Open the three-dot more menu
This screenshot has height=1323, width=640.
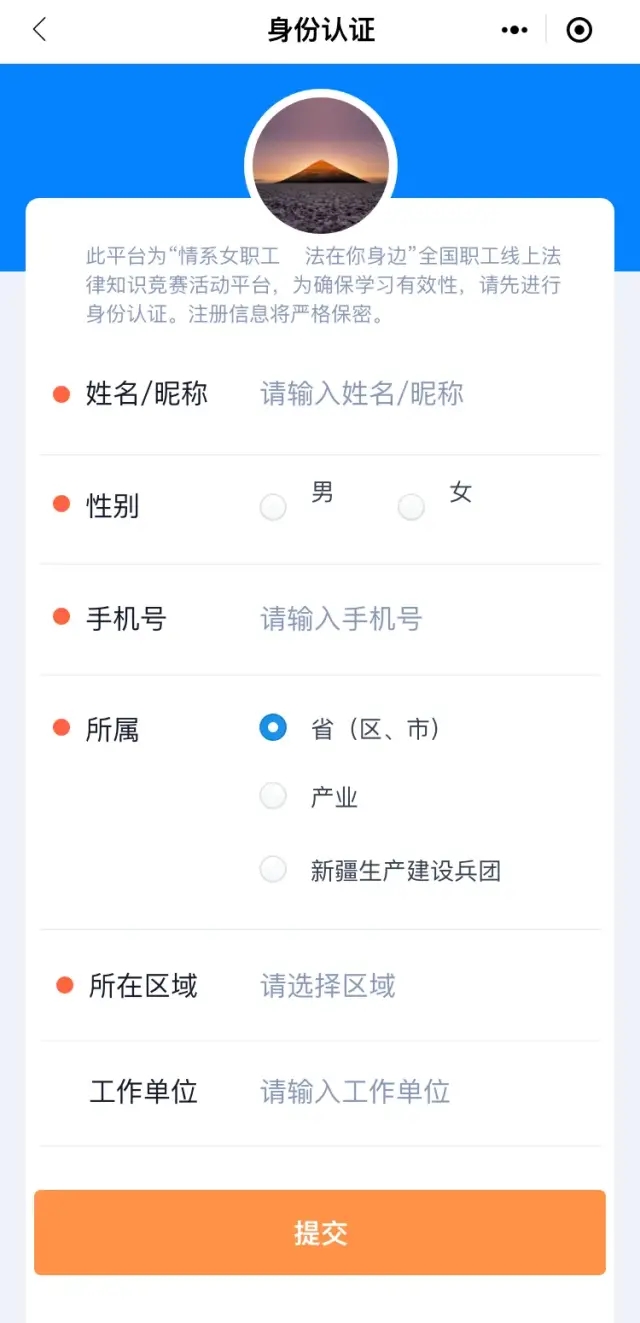(514, 30)
